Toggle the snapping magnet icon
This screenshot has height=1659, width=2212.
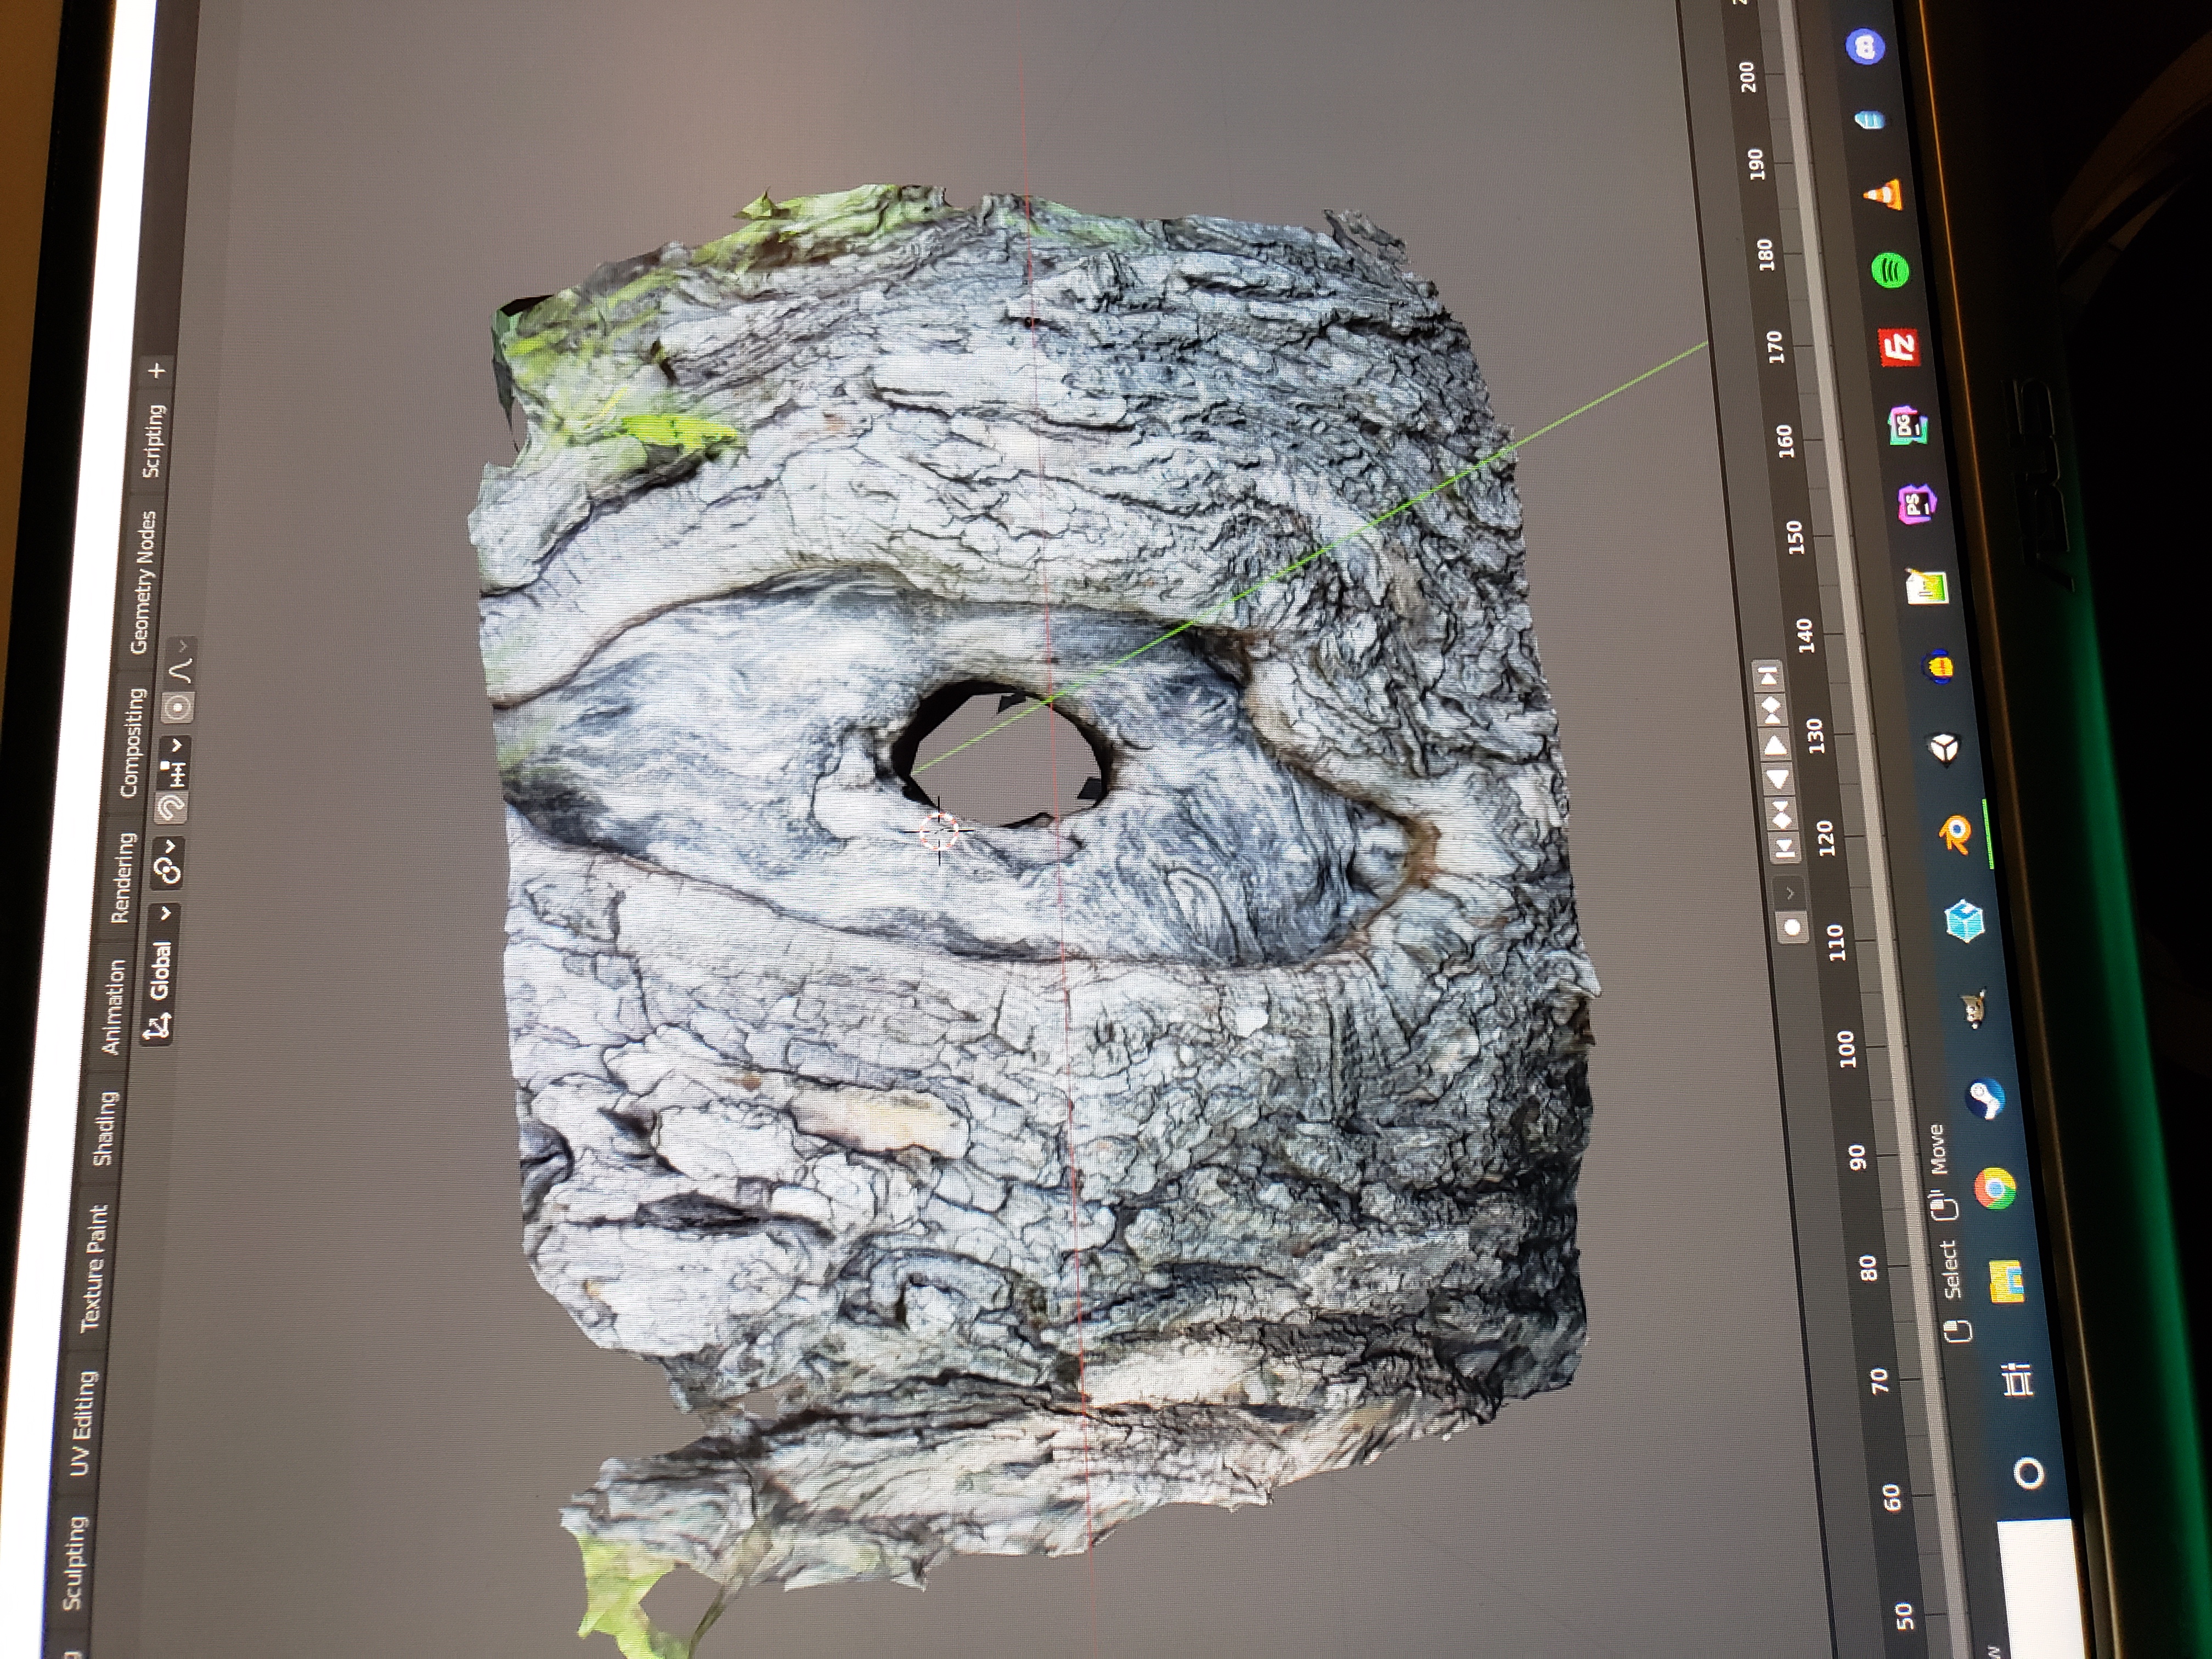[x=171, y=807]
